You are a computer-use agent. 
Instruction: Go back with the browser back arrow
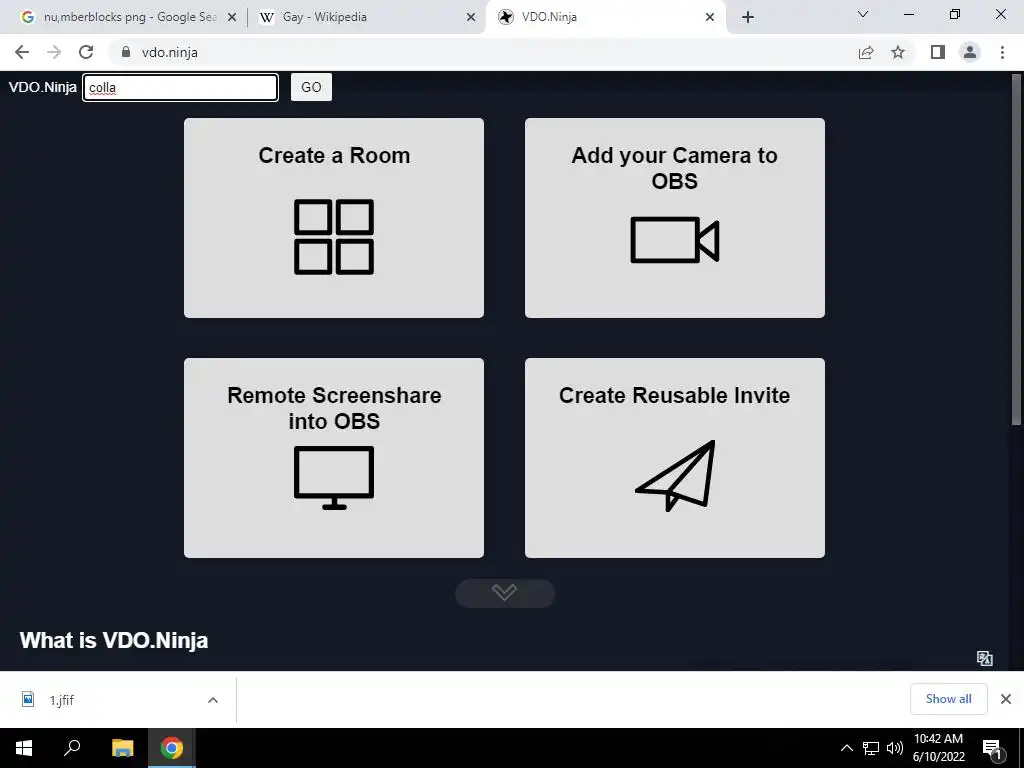22,52
